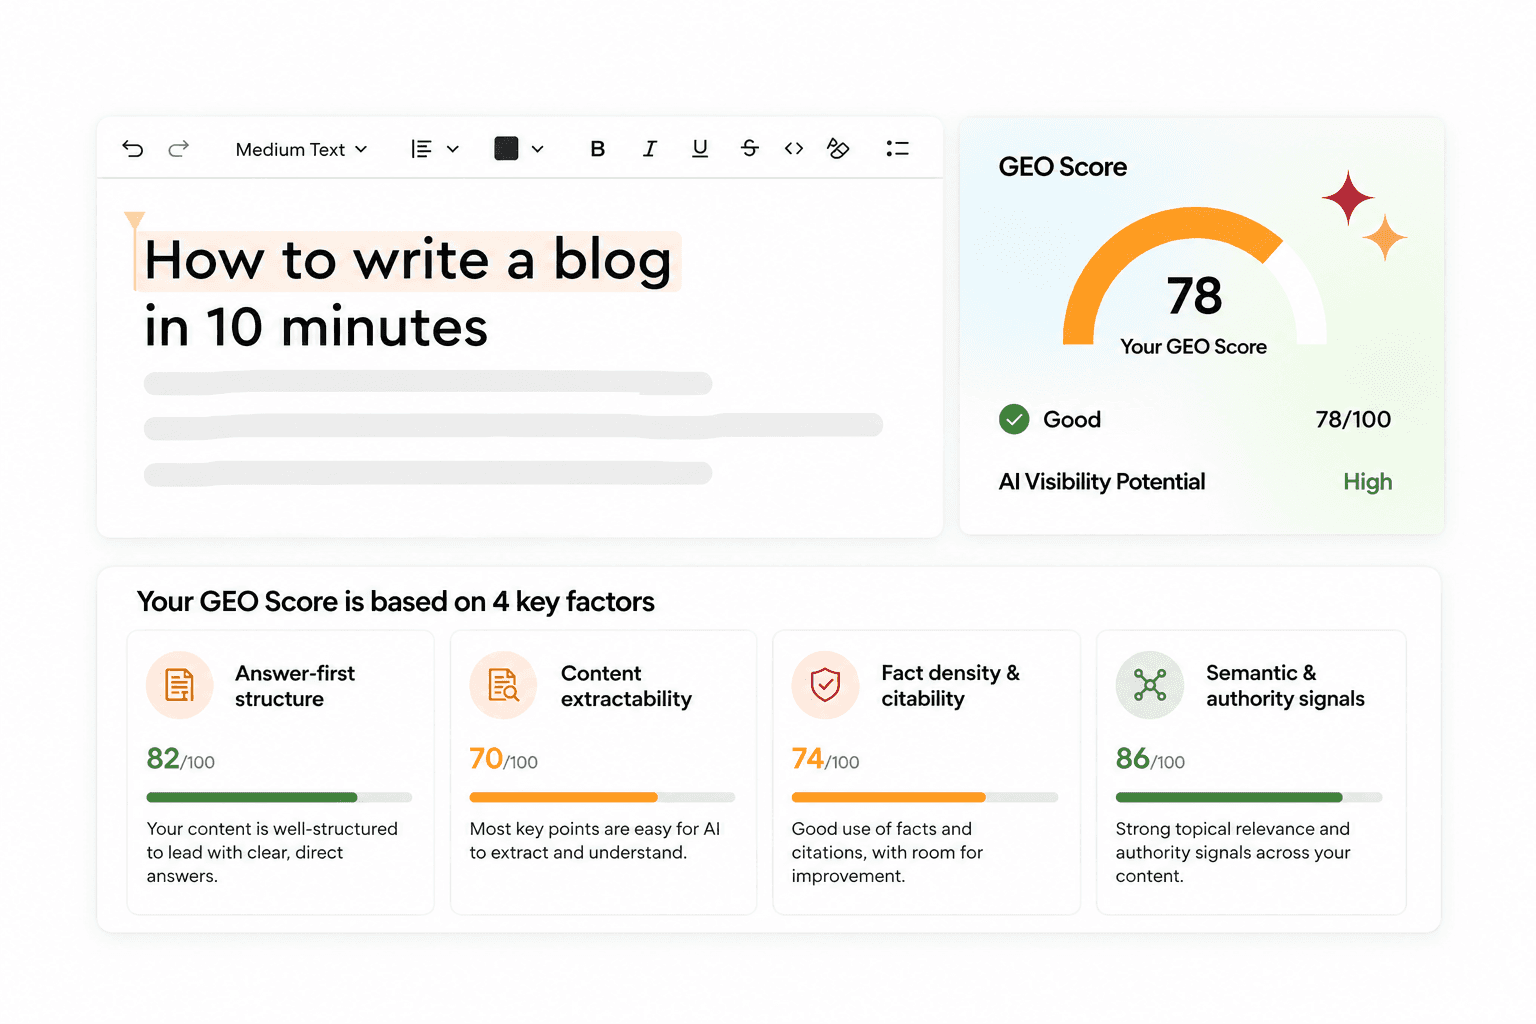Viewport: 1536px width, 1024px height.
Task: Click the inline code icon
Action: click(x=794, y=149)
